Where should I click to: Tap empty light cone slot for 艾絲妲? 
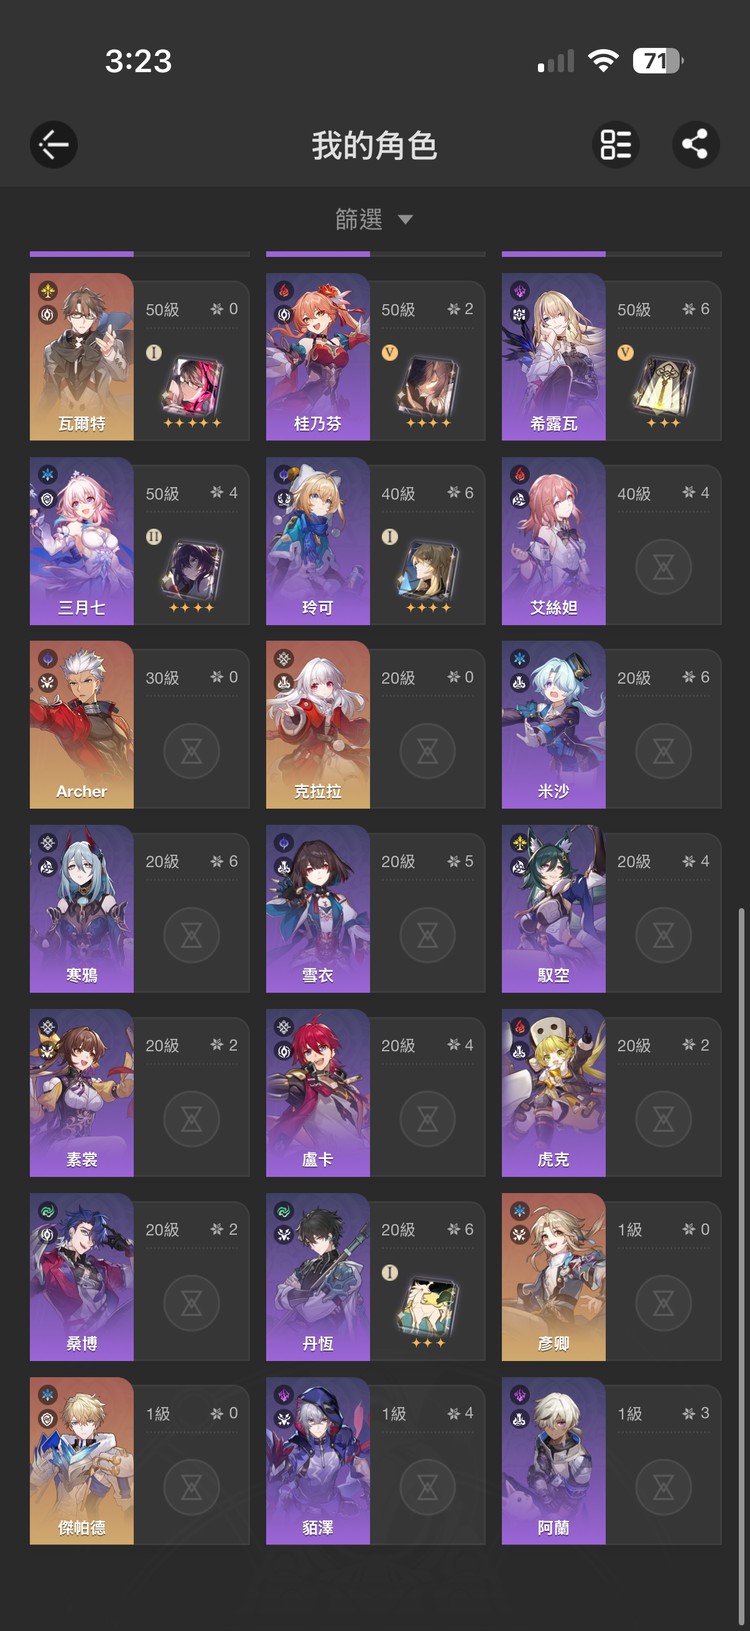(x=664, y=567)
